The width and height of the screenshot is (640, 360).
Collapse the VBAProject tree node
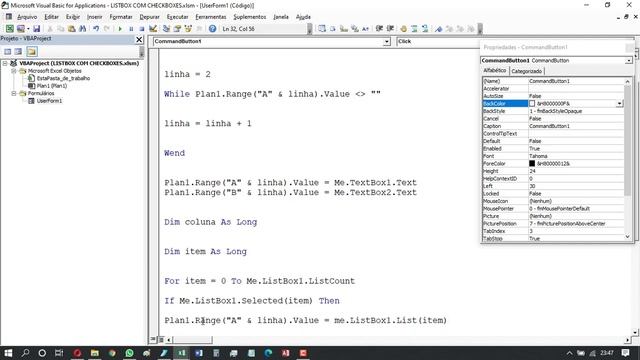pos(5,63)
